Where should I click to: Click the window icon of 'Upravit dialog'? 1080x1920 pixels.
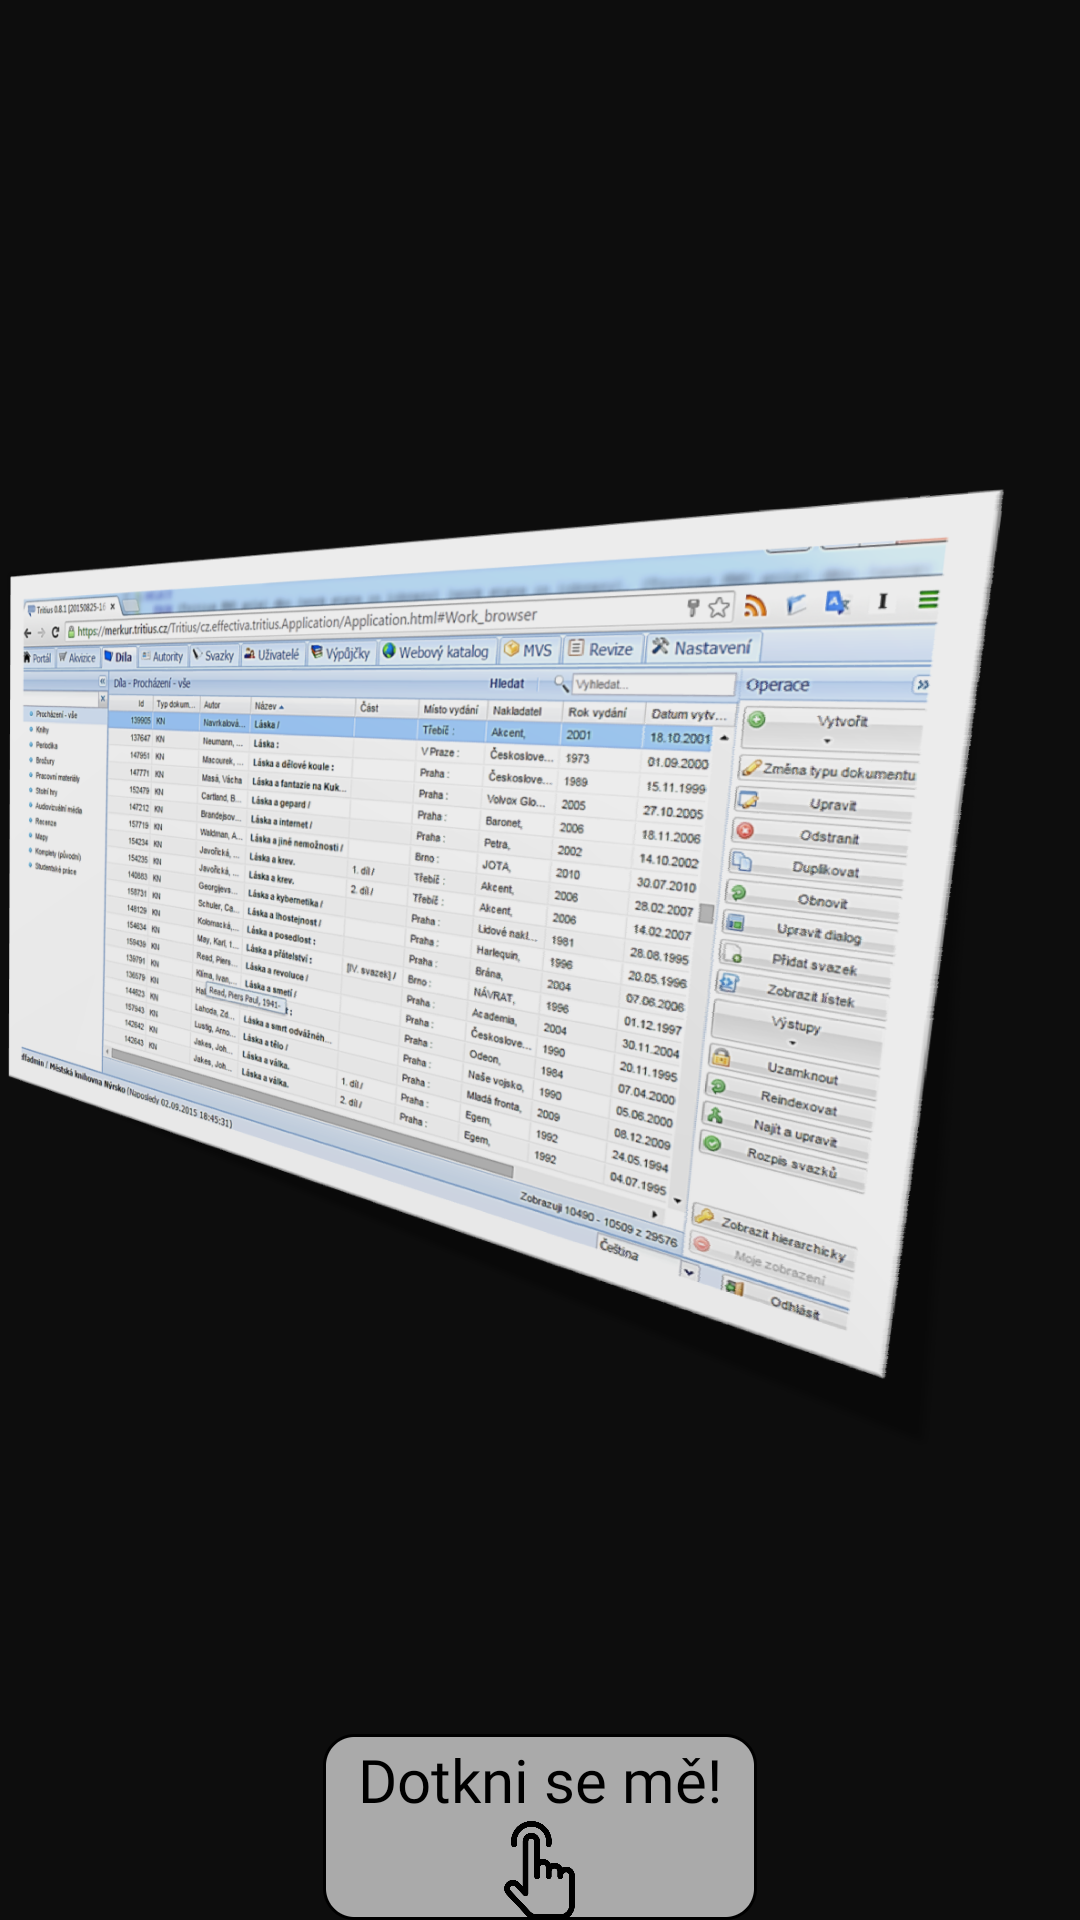[735, 922]
